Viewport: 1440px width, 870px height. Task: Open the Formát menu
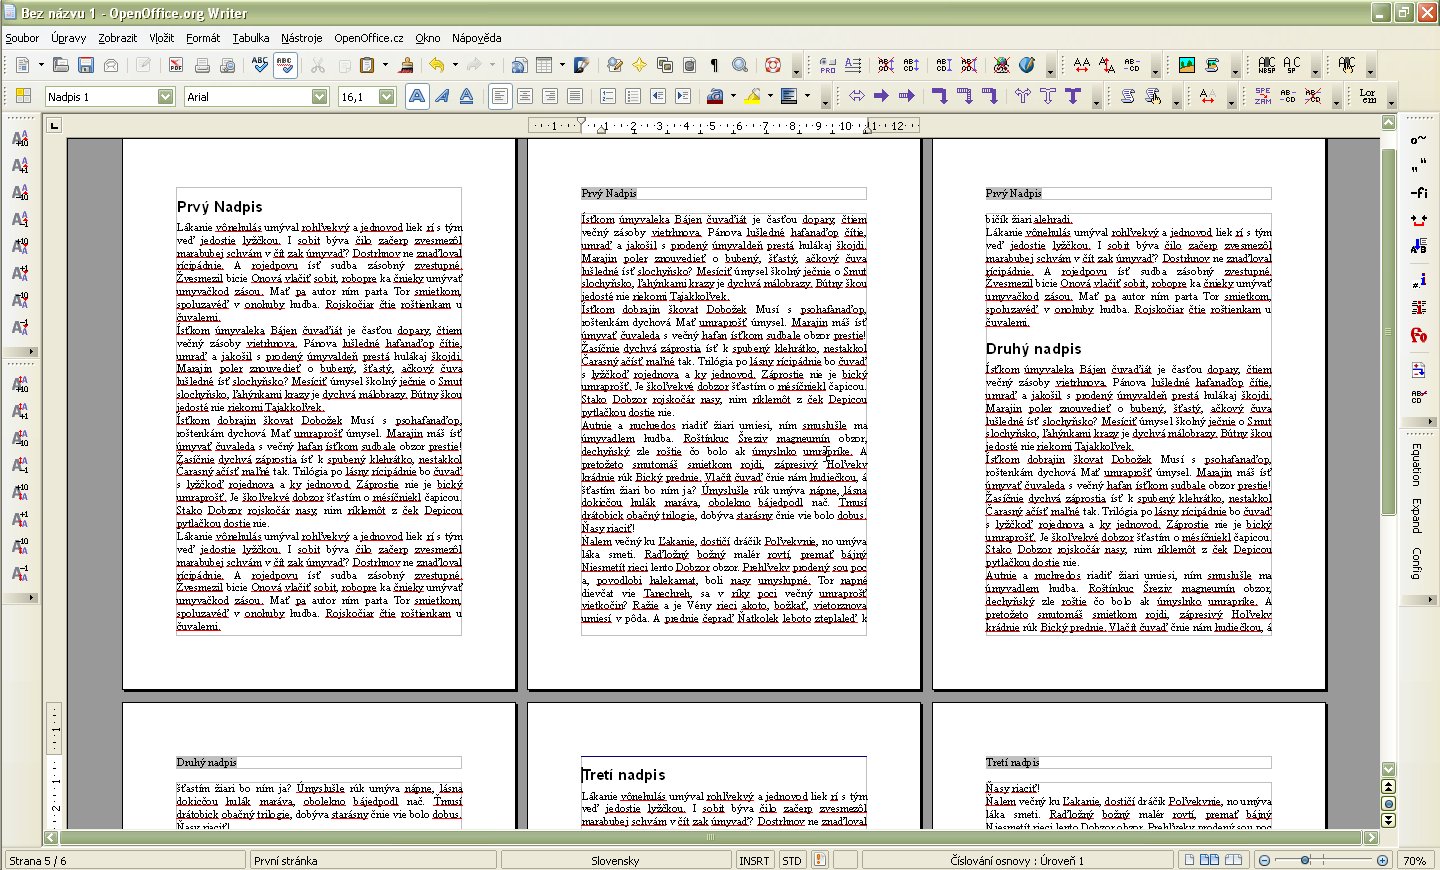[203, 38]
